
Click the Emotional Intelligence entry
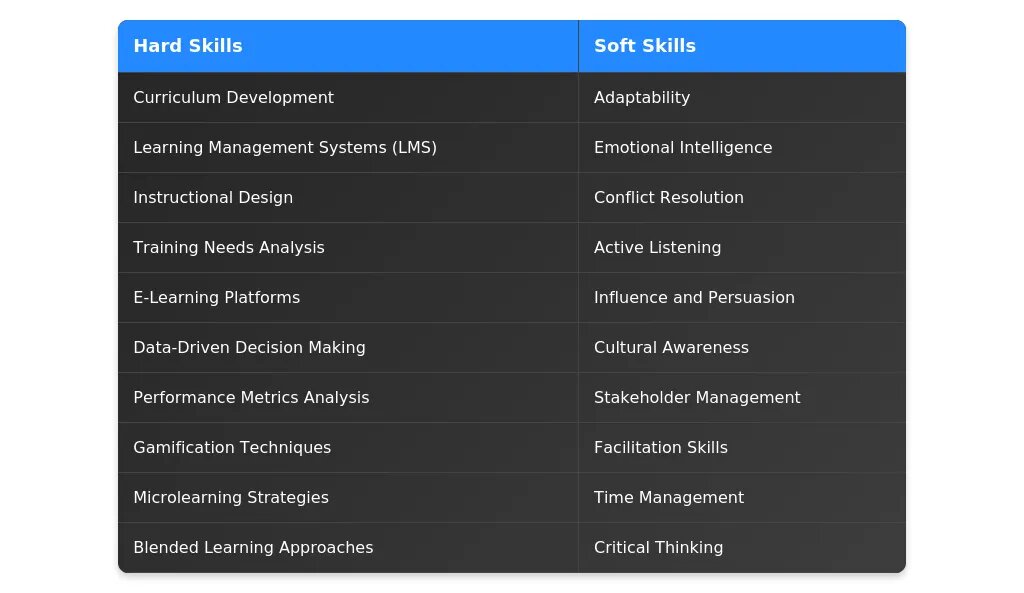(x=683, y=148)
